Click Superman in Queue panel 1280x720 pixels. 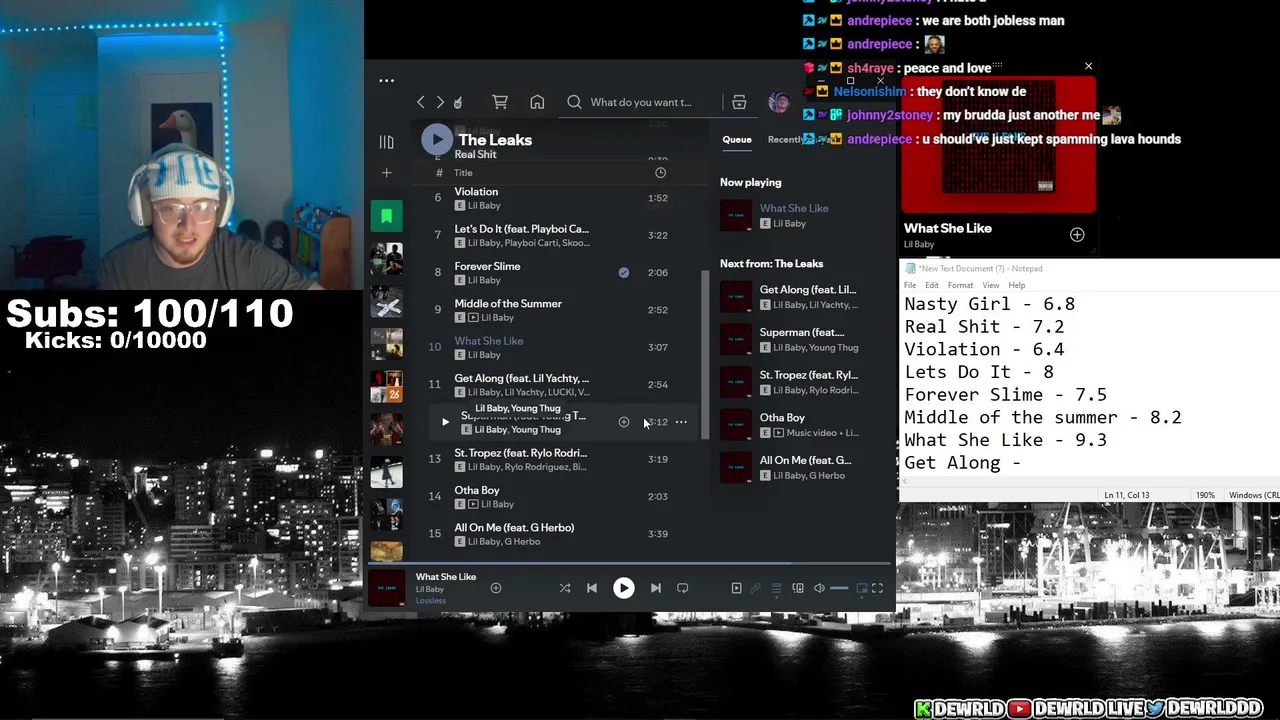tap(802, 339)
